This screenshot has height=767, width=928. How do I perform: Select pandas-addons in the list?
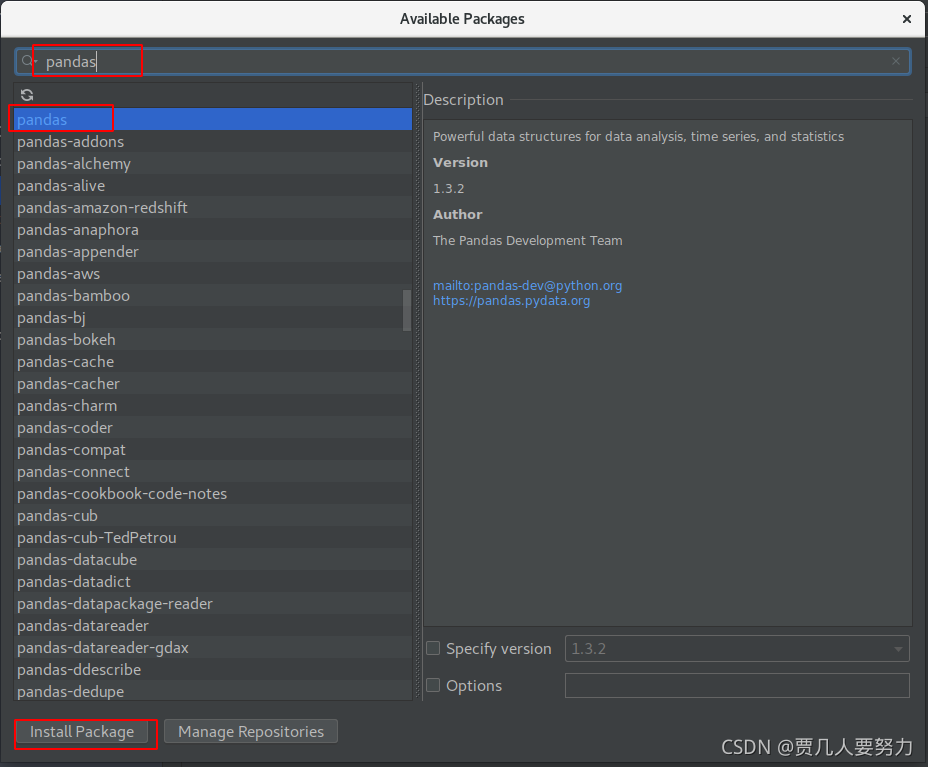point(213,141)
